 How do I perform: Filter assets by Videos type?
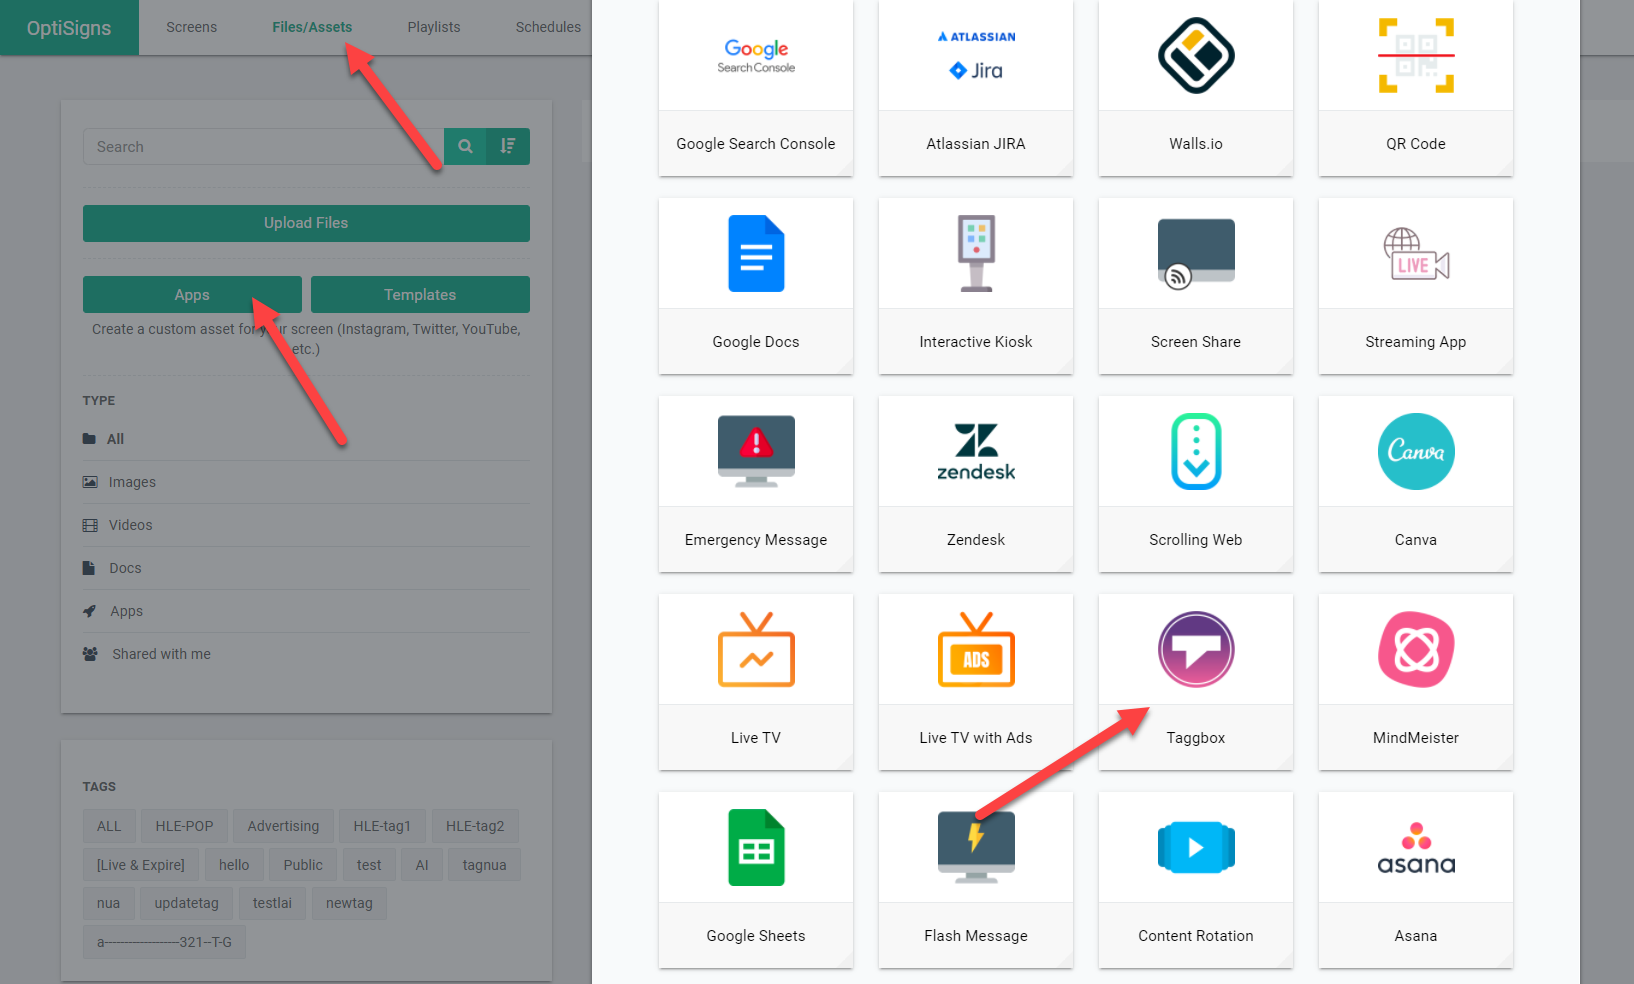[x=130, y=525]
